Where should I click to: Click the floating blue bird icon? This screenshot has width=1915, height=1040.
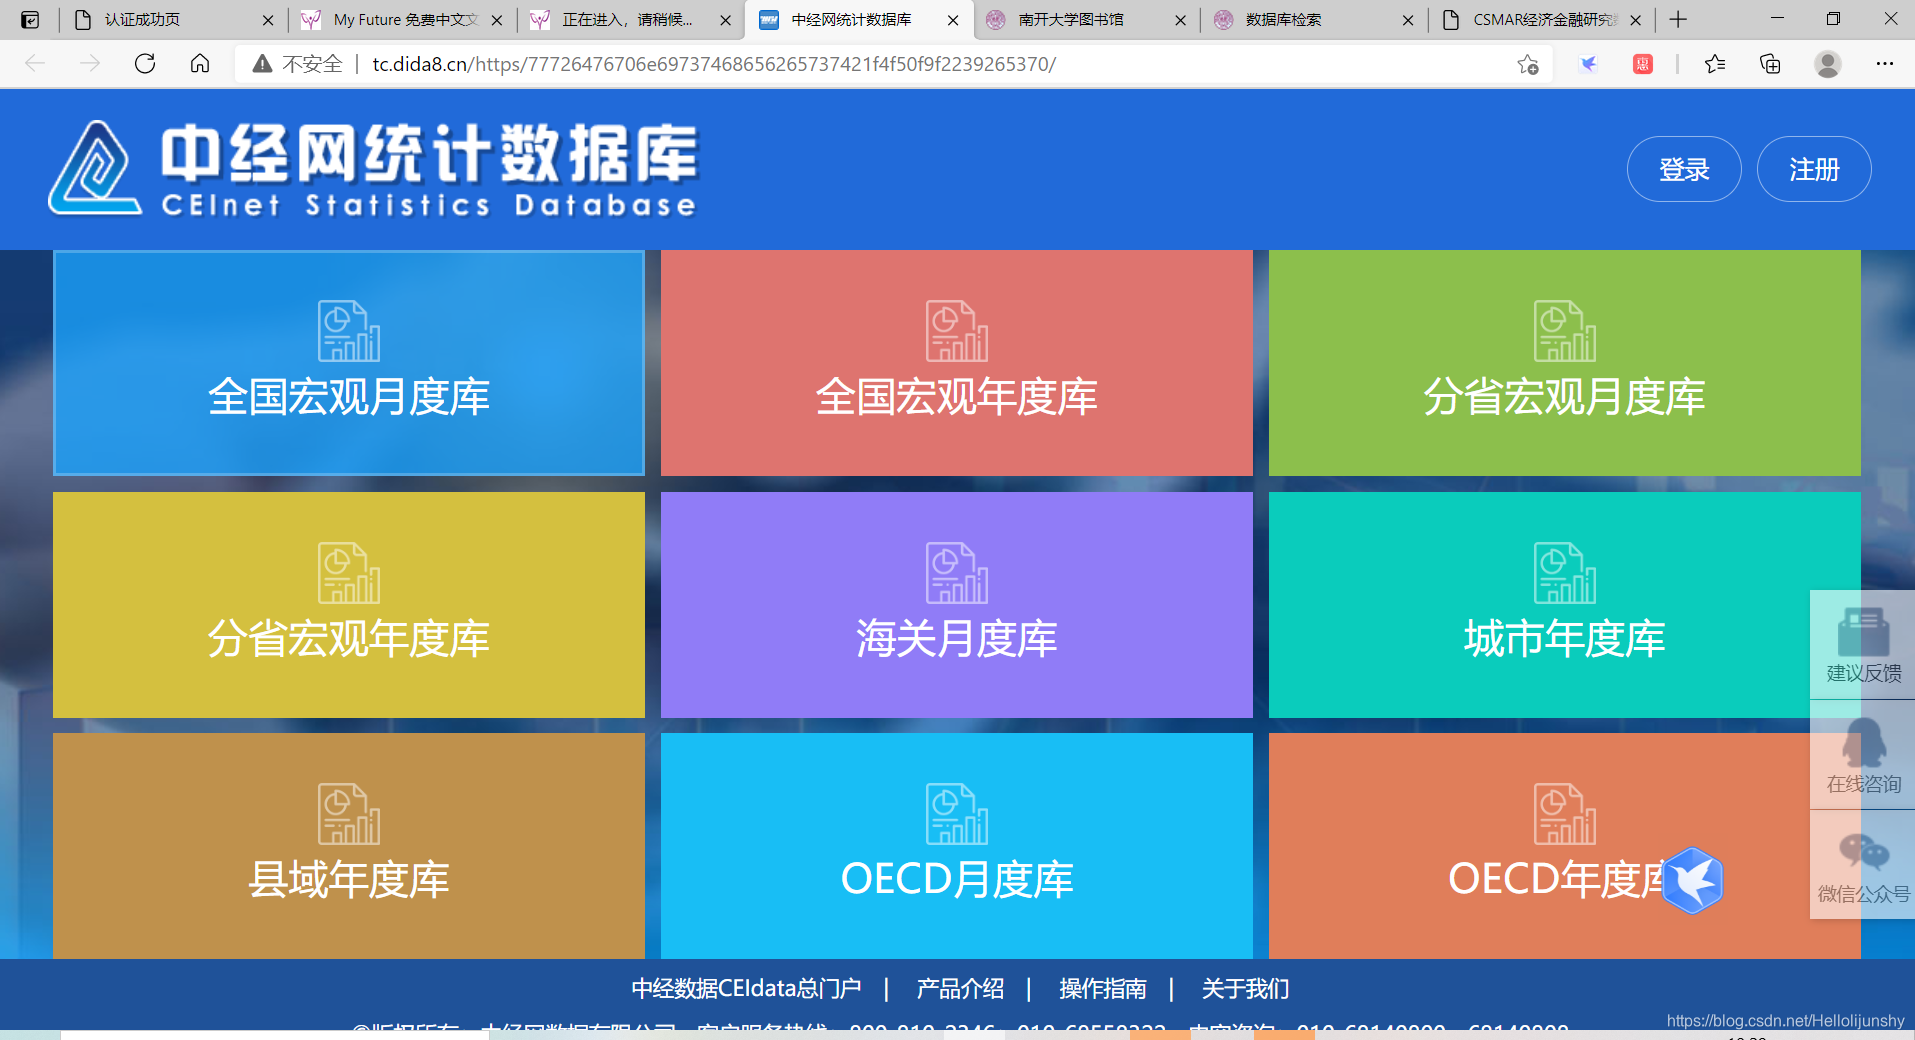coord(1693,880)
